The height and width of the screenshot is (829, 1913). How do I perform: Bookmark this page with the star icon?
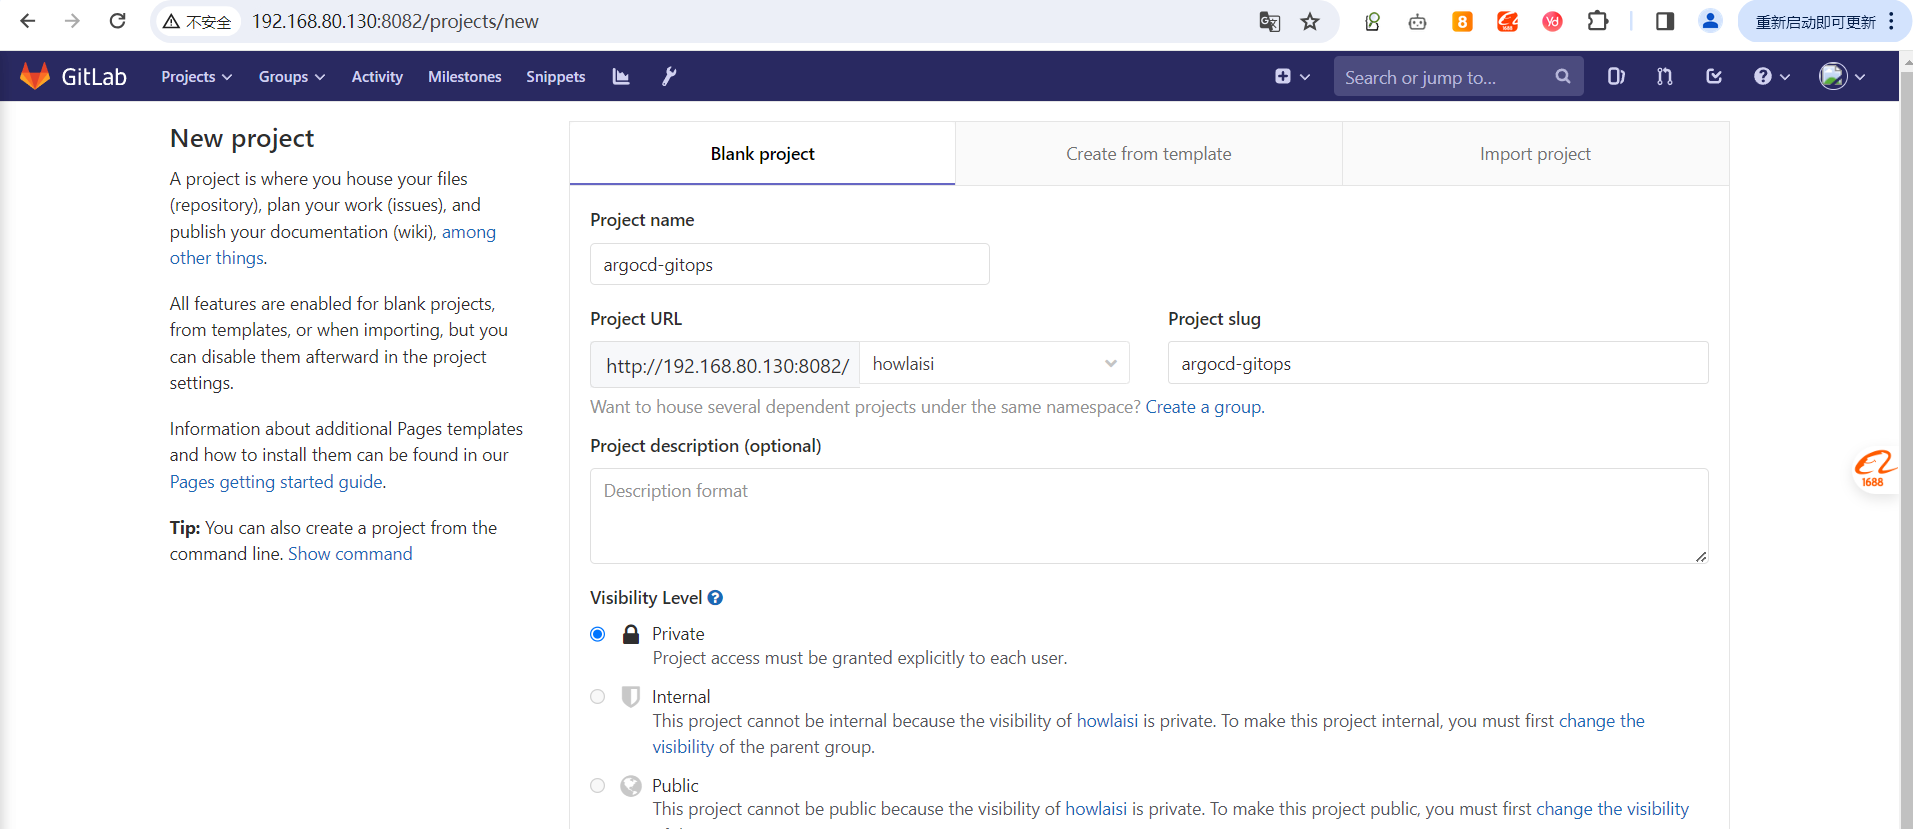pos(1310,22)
